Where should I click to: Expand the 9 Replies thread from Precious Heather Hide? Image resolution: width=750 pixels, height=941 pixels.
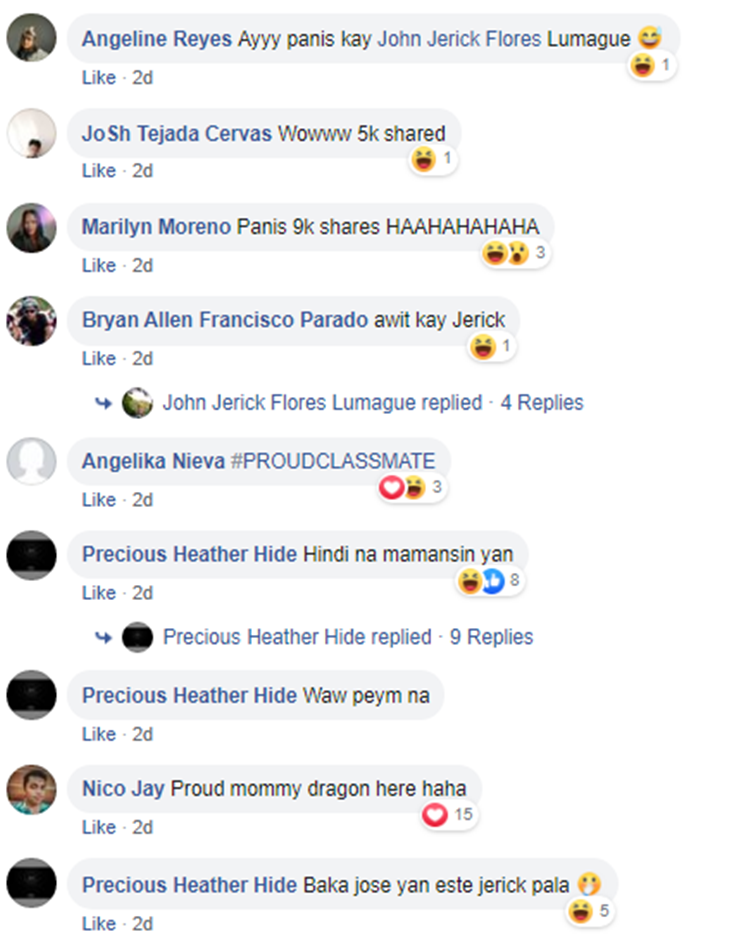click(491, 637)
